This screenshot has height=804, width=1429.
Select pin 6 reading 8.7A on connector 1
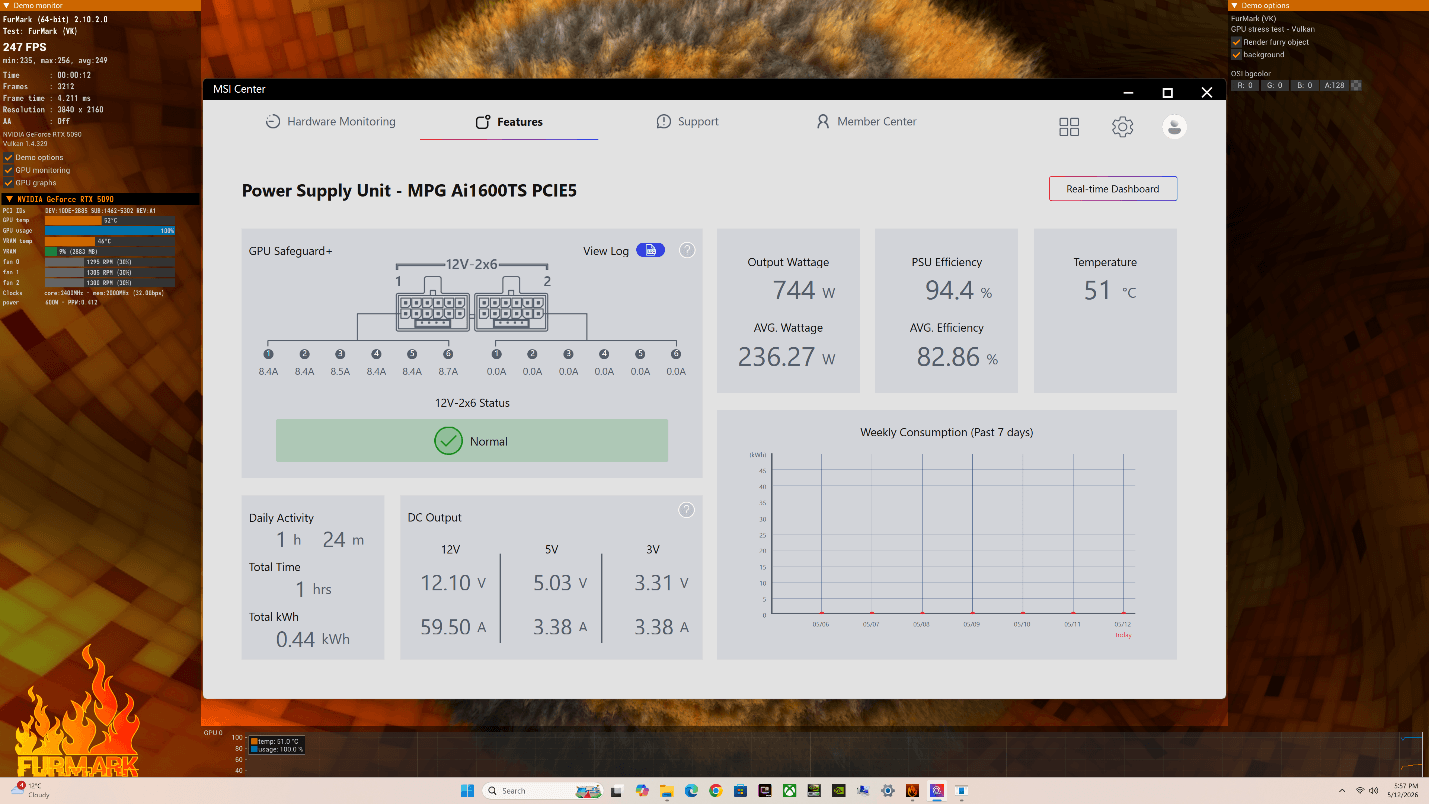pyautogui.click(x=448, y=354)
